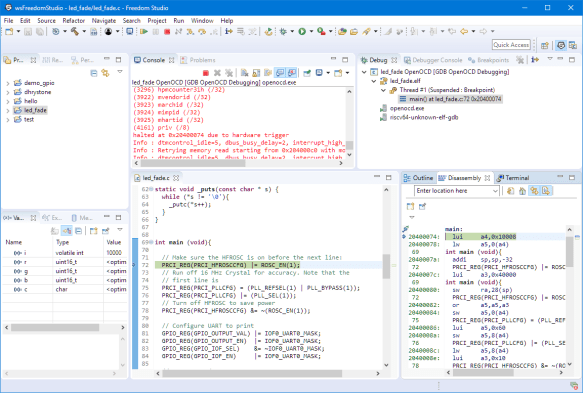Screen dimensions: 583x393
Task: Toggle Link with Active Debug Context in Disassembly
Action: tap(534, 191)
